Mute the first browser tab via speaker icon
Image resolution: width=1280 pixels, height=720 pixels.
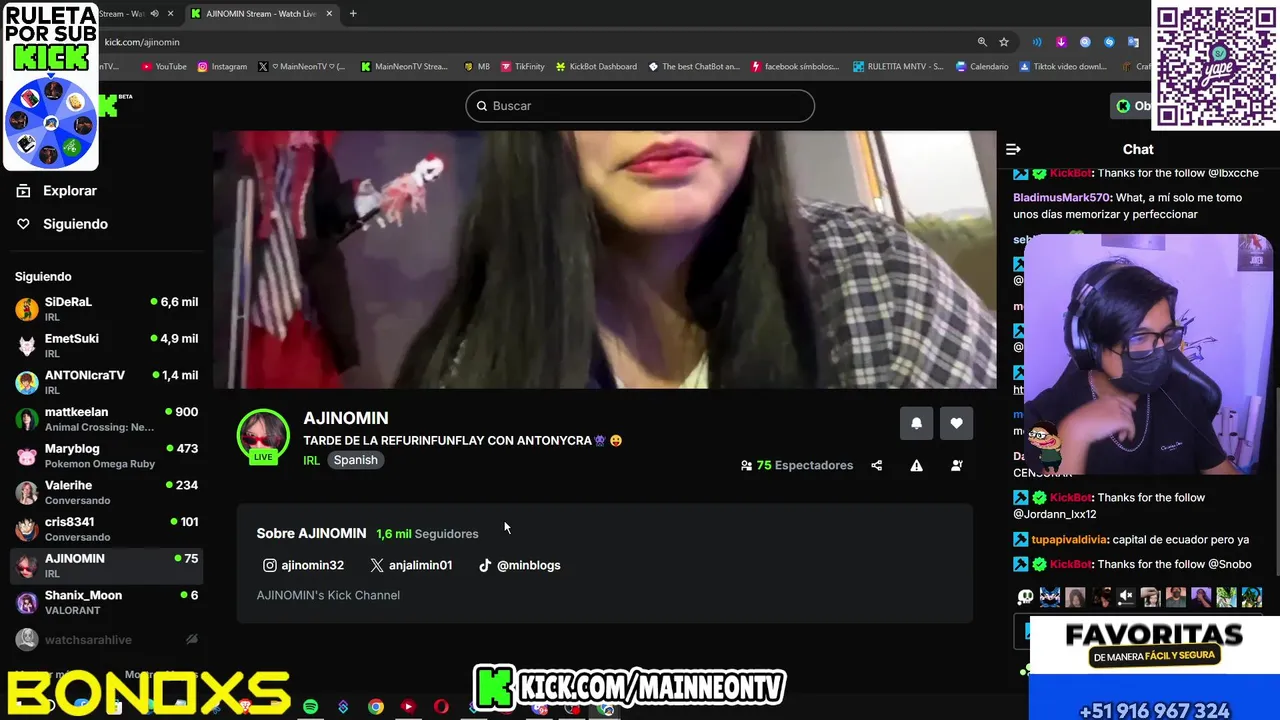tap(154, 14)
